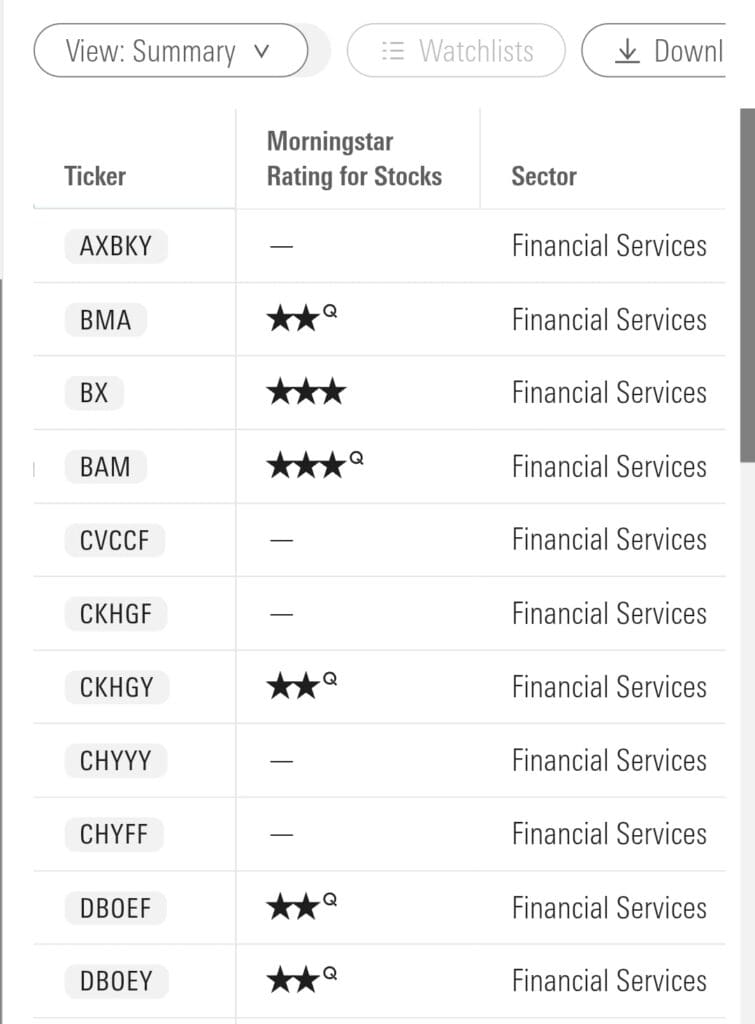Click the vertical scrollbar thumb

tap(747, 285)
